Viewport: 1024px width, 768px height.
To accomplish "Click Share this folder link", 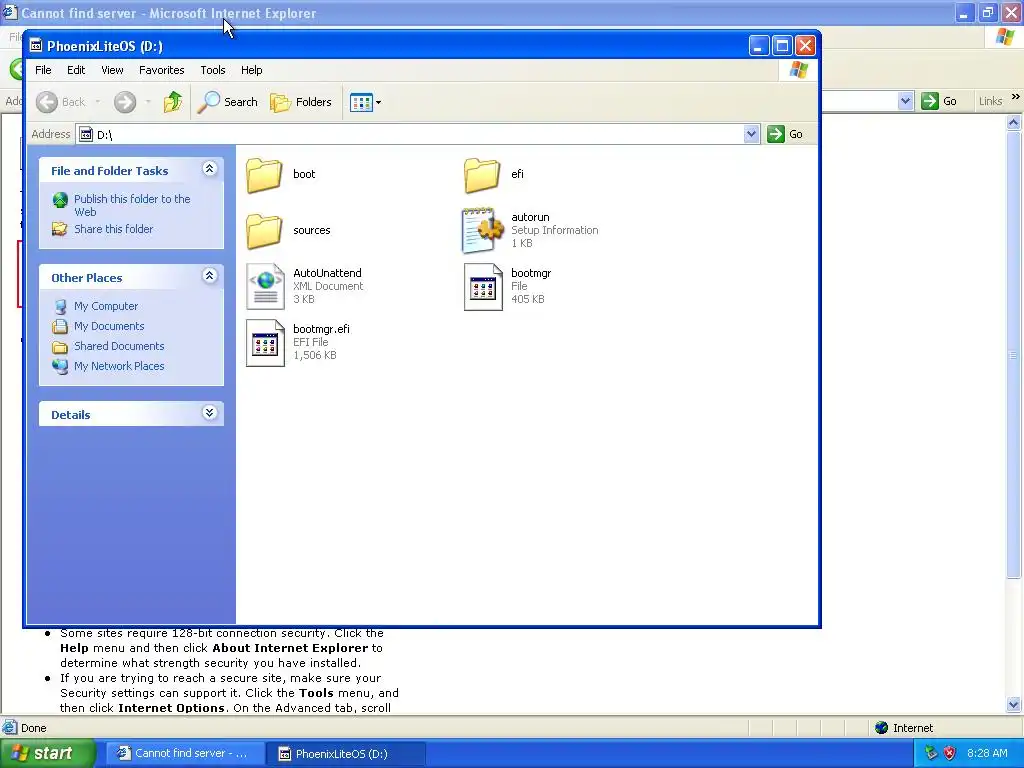I will pos(114,229).
